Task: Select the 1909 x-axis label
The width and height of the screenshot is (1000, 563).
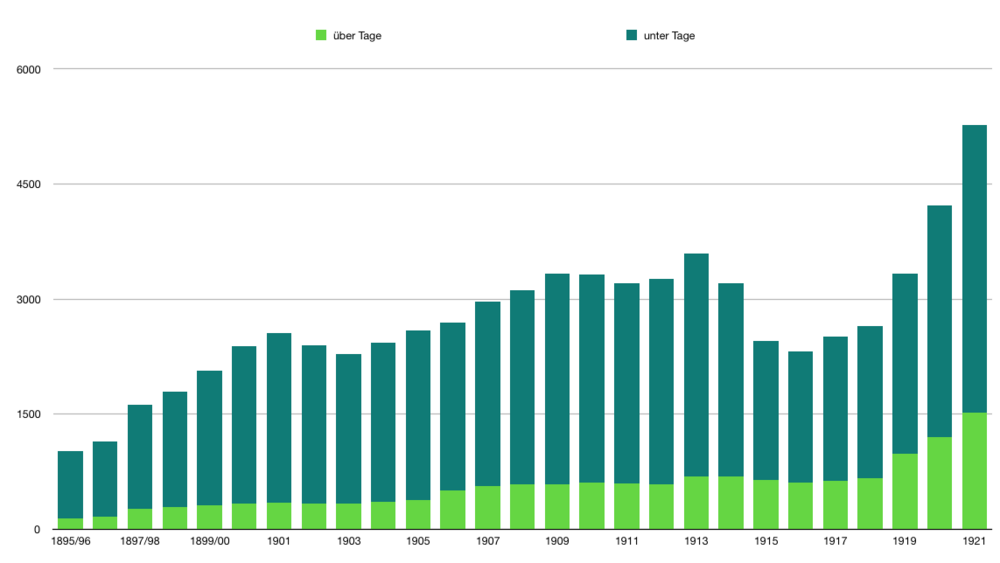Action: click(x=557, y=541)
